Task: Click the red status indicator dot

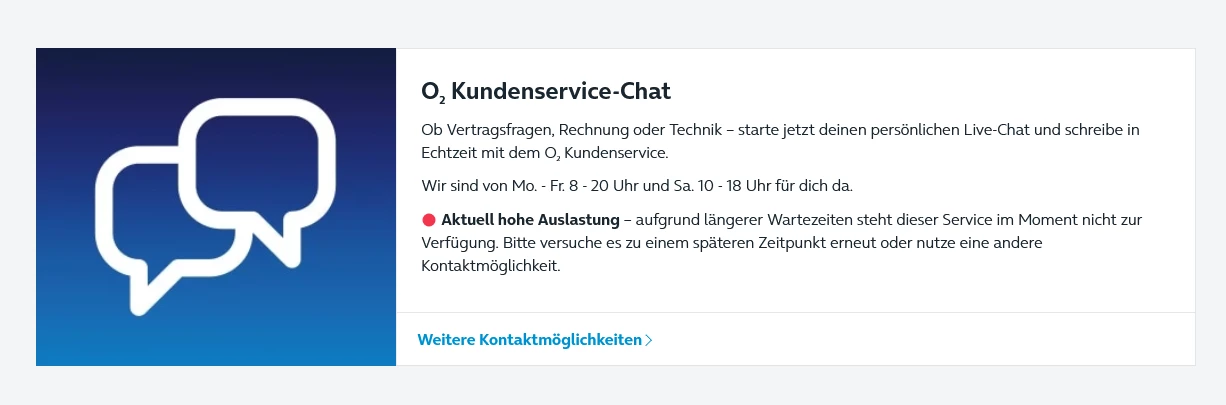Action: [429, 220]
